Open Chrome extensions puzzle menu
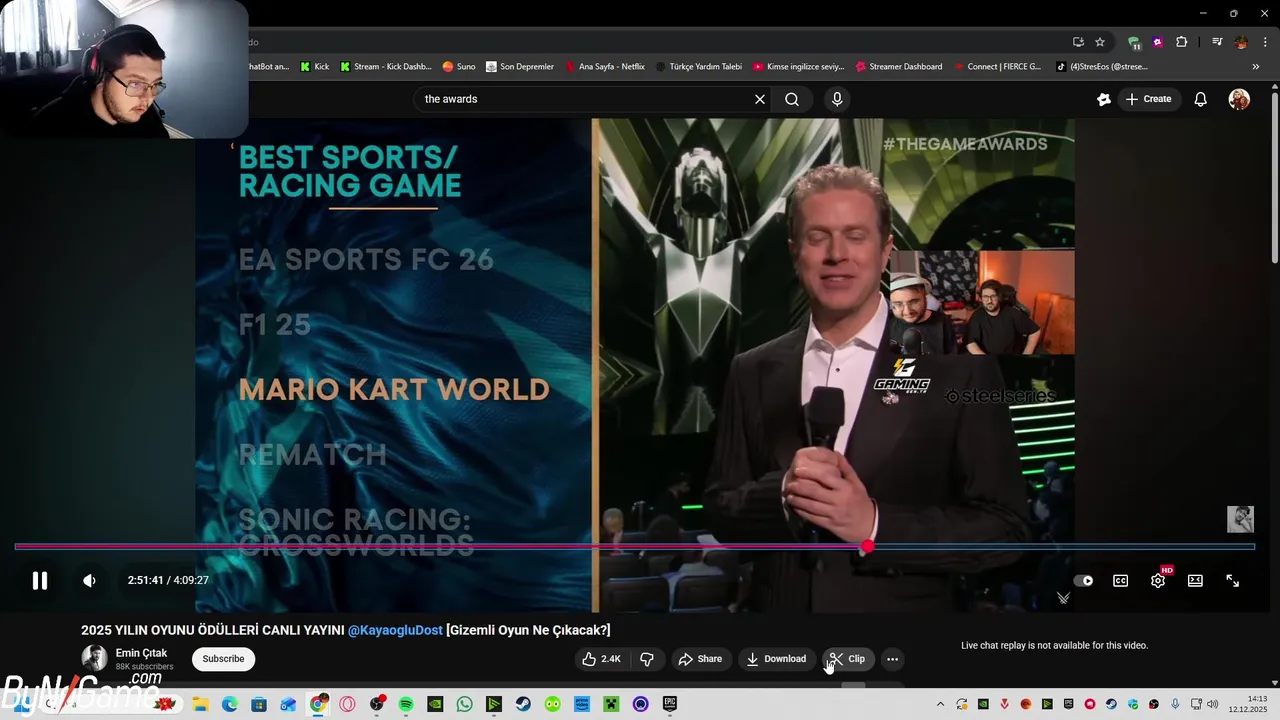Image resolution: width=1280 pixels, height=720 pixels. 1182,42
